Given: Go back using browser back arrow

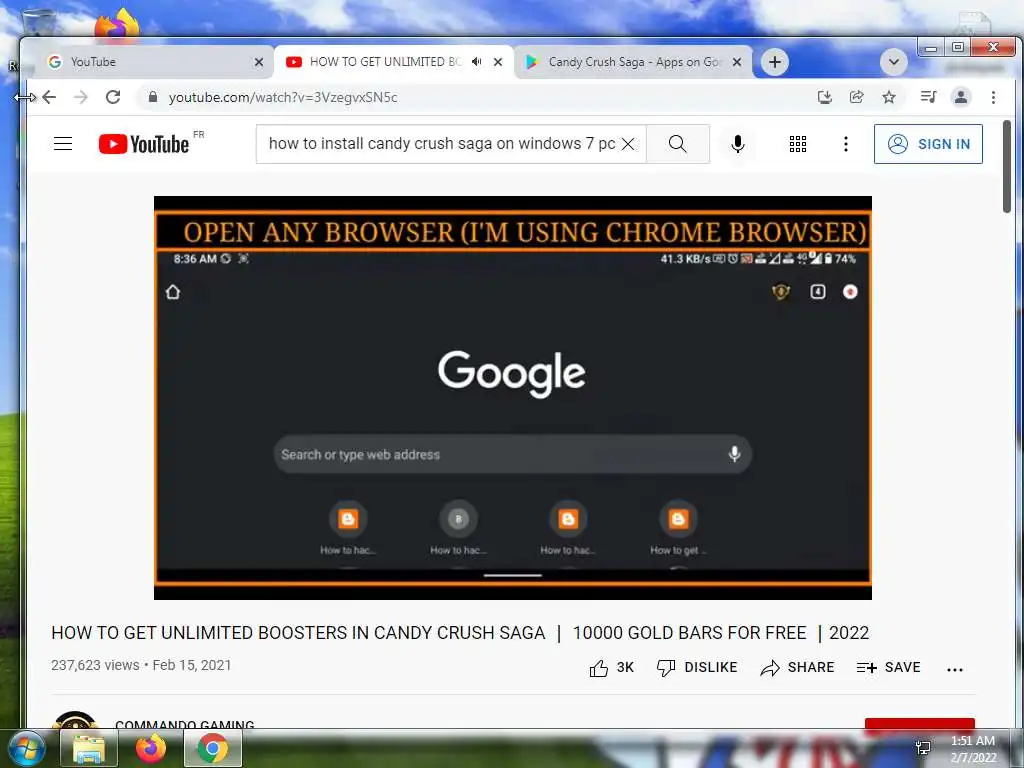Looking at the screenshot, I should point(49,97).
